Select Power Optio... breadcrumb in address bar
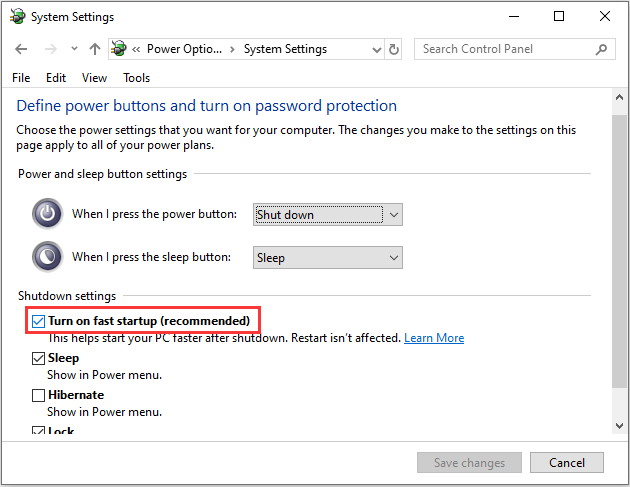Screen dimensions: 630x487 (184, 49)
